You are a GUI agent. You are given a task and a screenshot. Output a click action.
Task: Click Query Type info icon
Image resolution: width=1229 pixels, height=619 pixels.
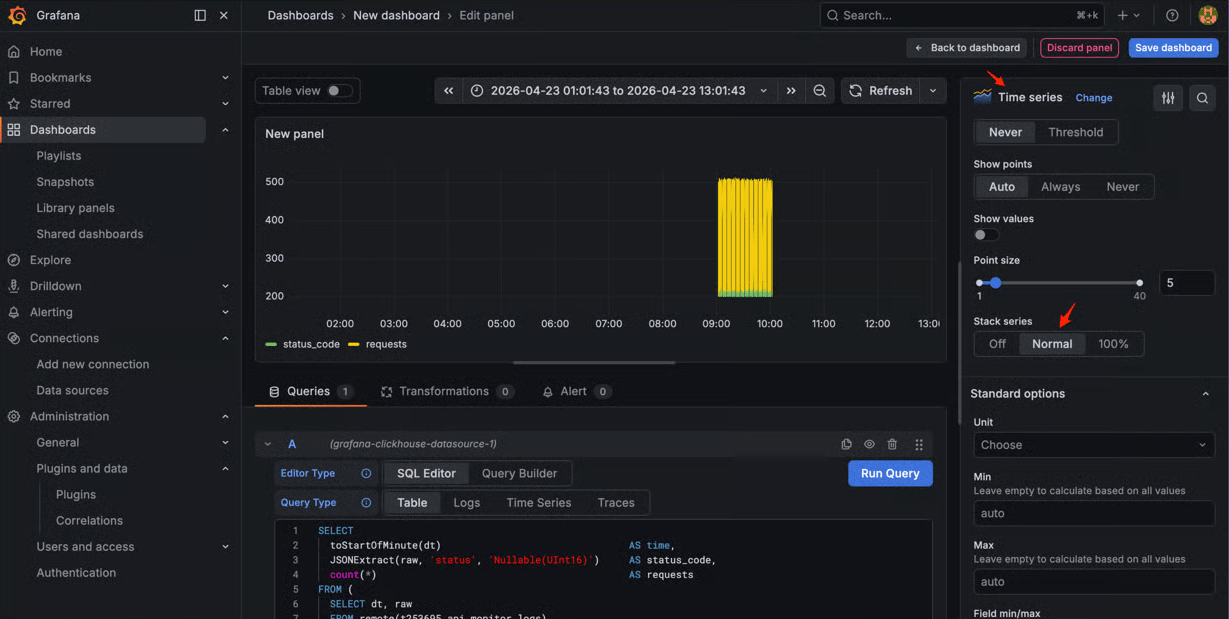[366, 502]
